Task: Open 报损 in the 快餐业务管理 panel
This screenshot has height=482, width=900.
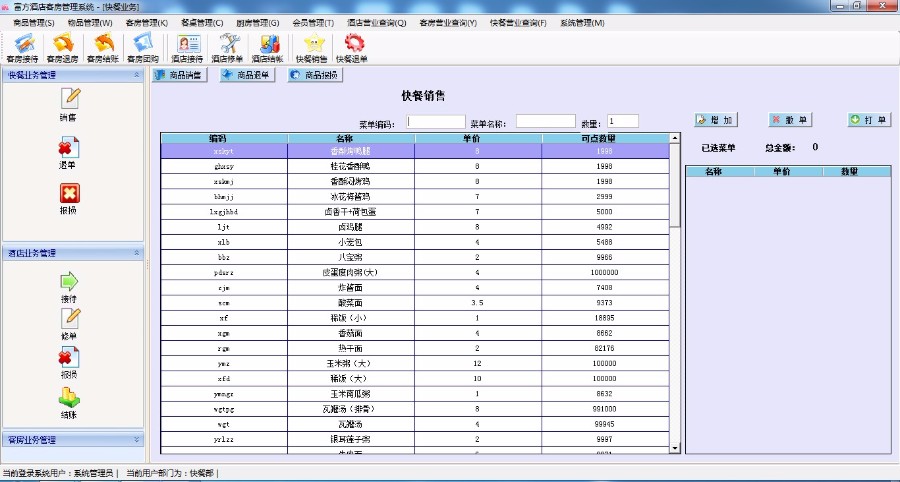Action: [68, 199]
